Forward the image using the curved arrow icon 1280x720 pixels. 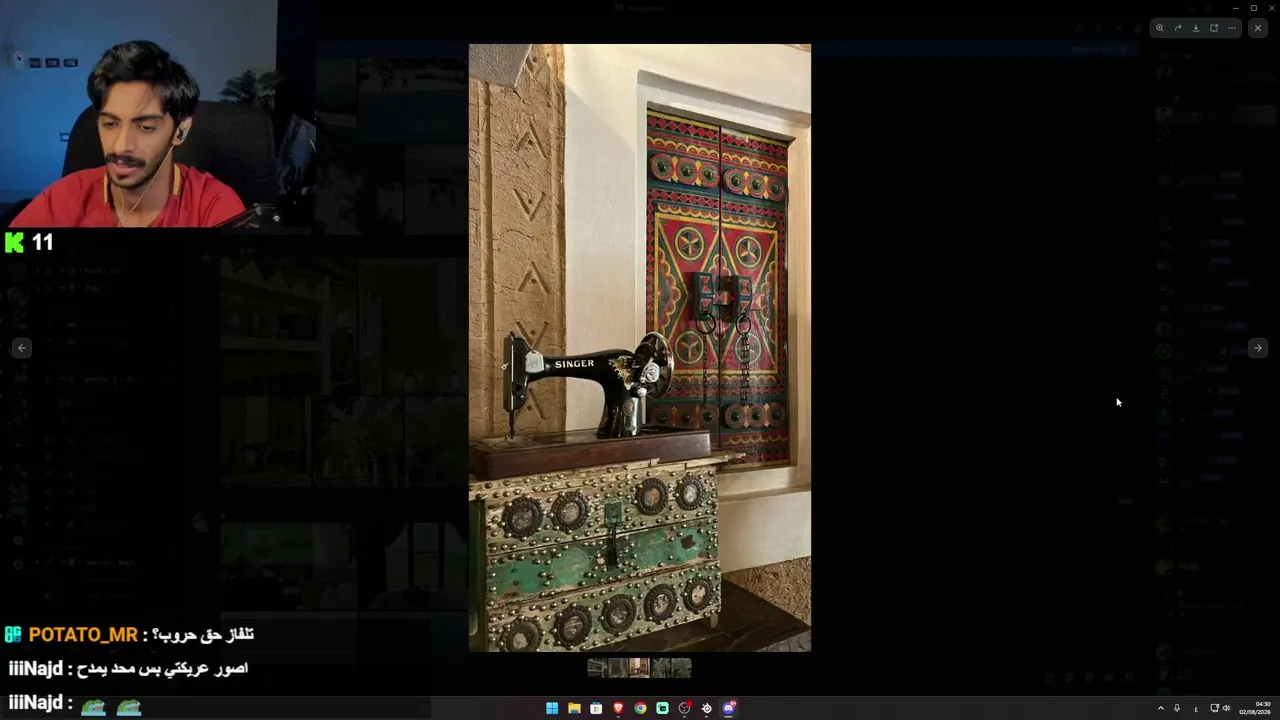point(1178,28)
